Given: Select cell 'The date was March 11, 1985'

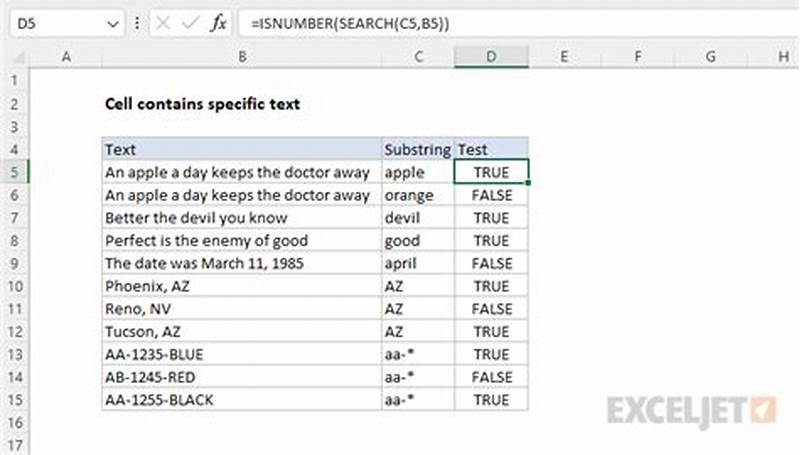Looking at the screenshot, I should click(x=242, y=263).
